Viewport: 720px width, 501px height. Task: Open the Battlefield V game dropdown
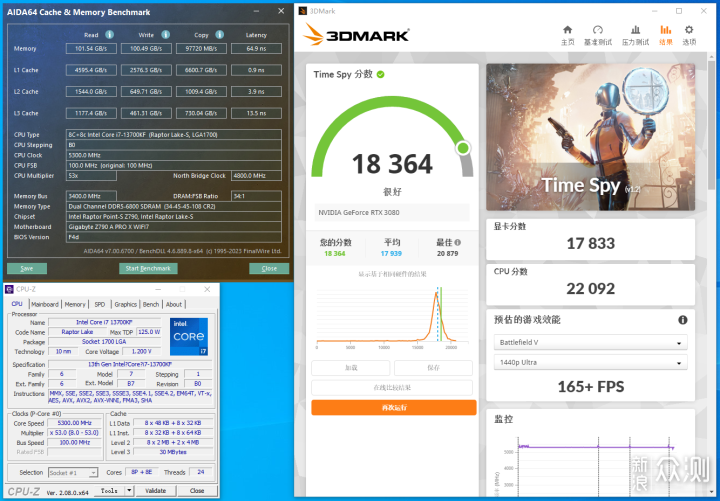pos(591,343)
